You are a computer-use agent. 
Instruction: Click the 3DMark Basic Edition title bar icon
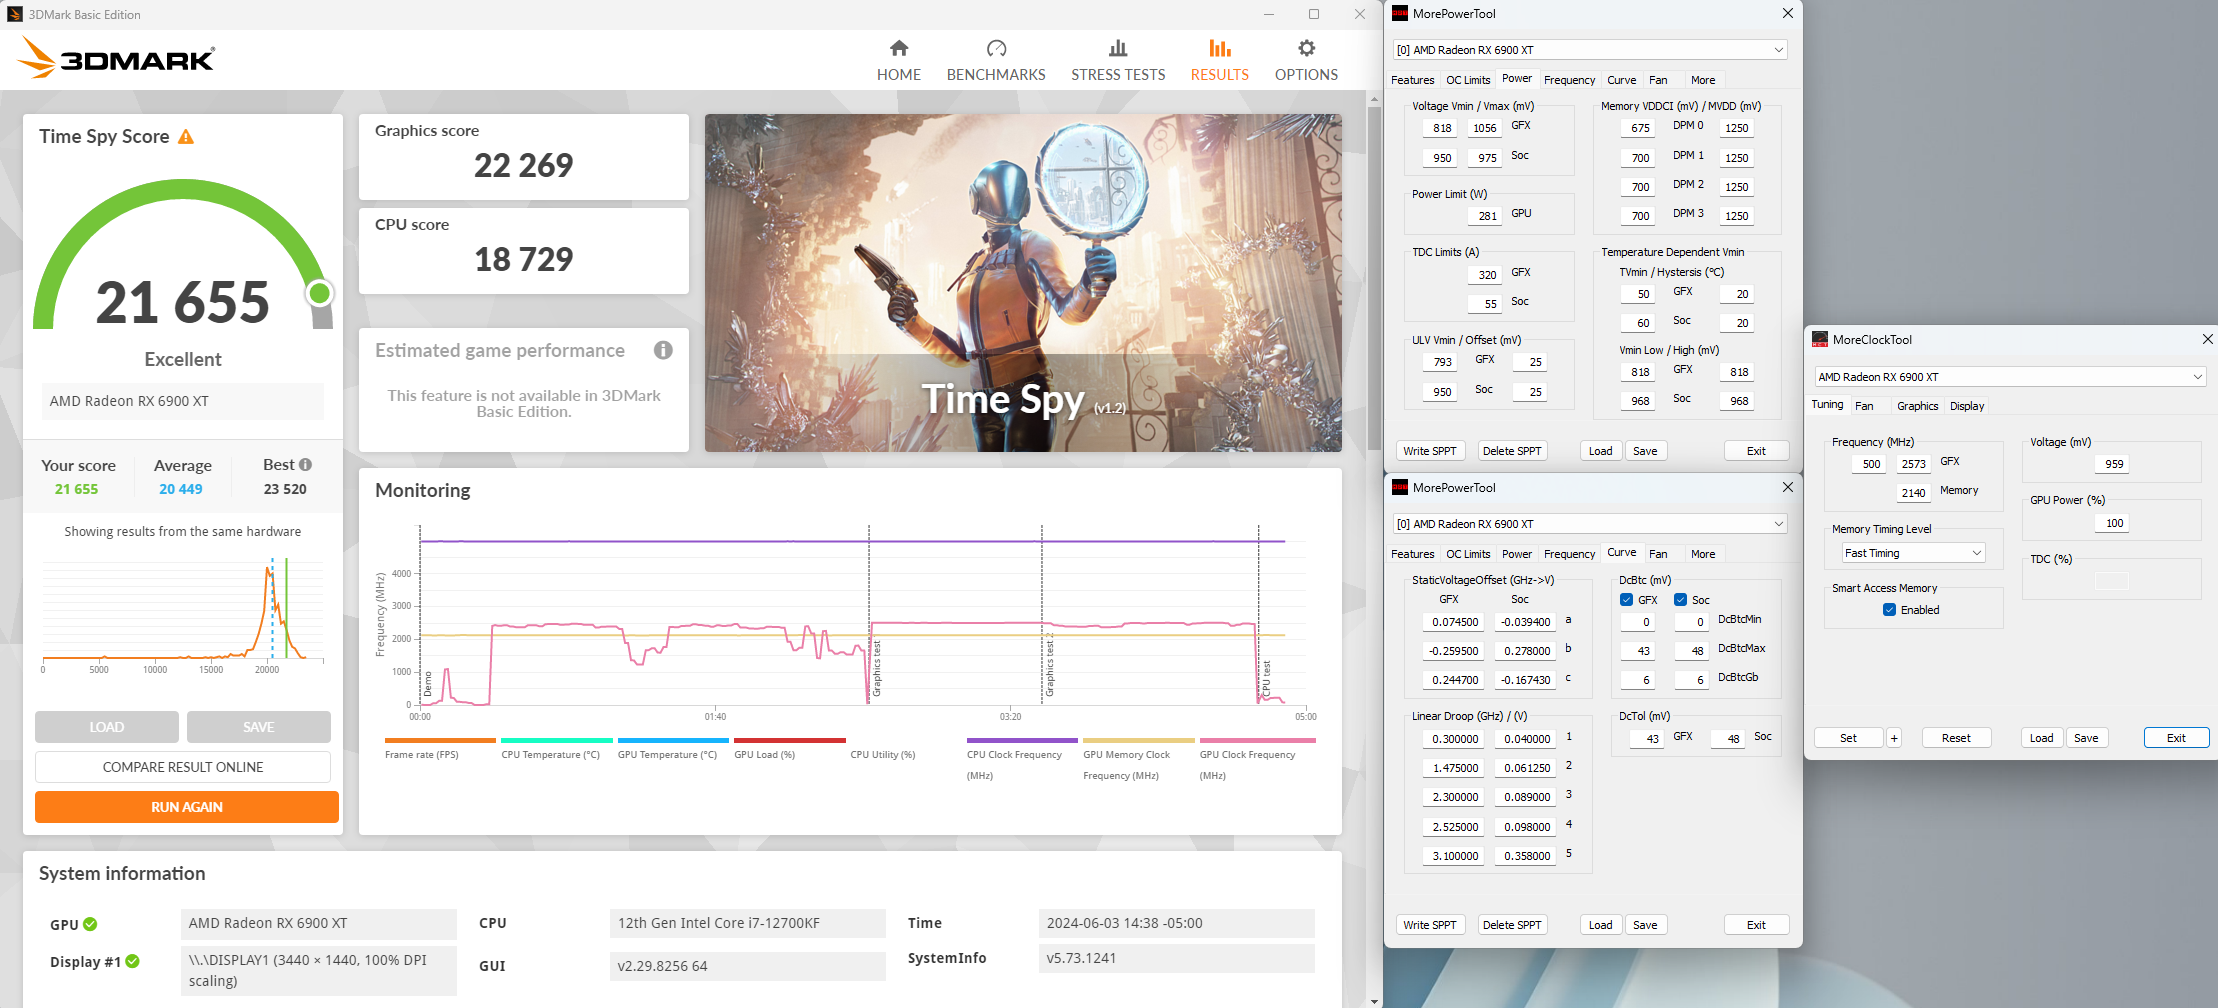click(15, 14)
